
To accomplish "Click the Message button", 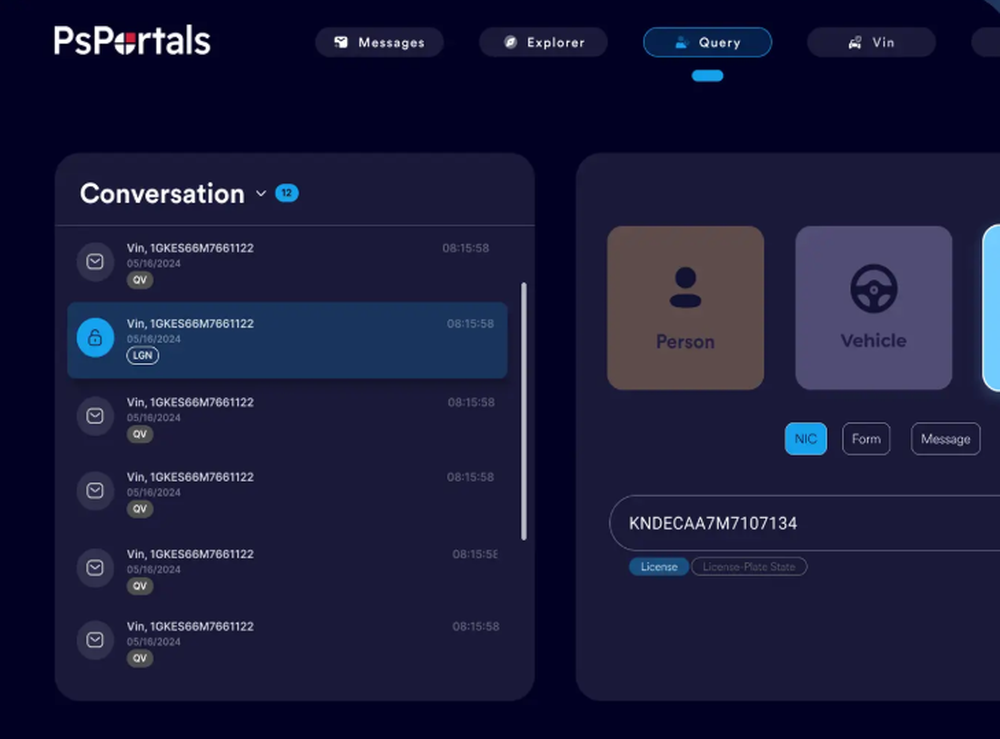I will pos(945,438).
